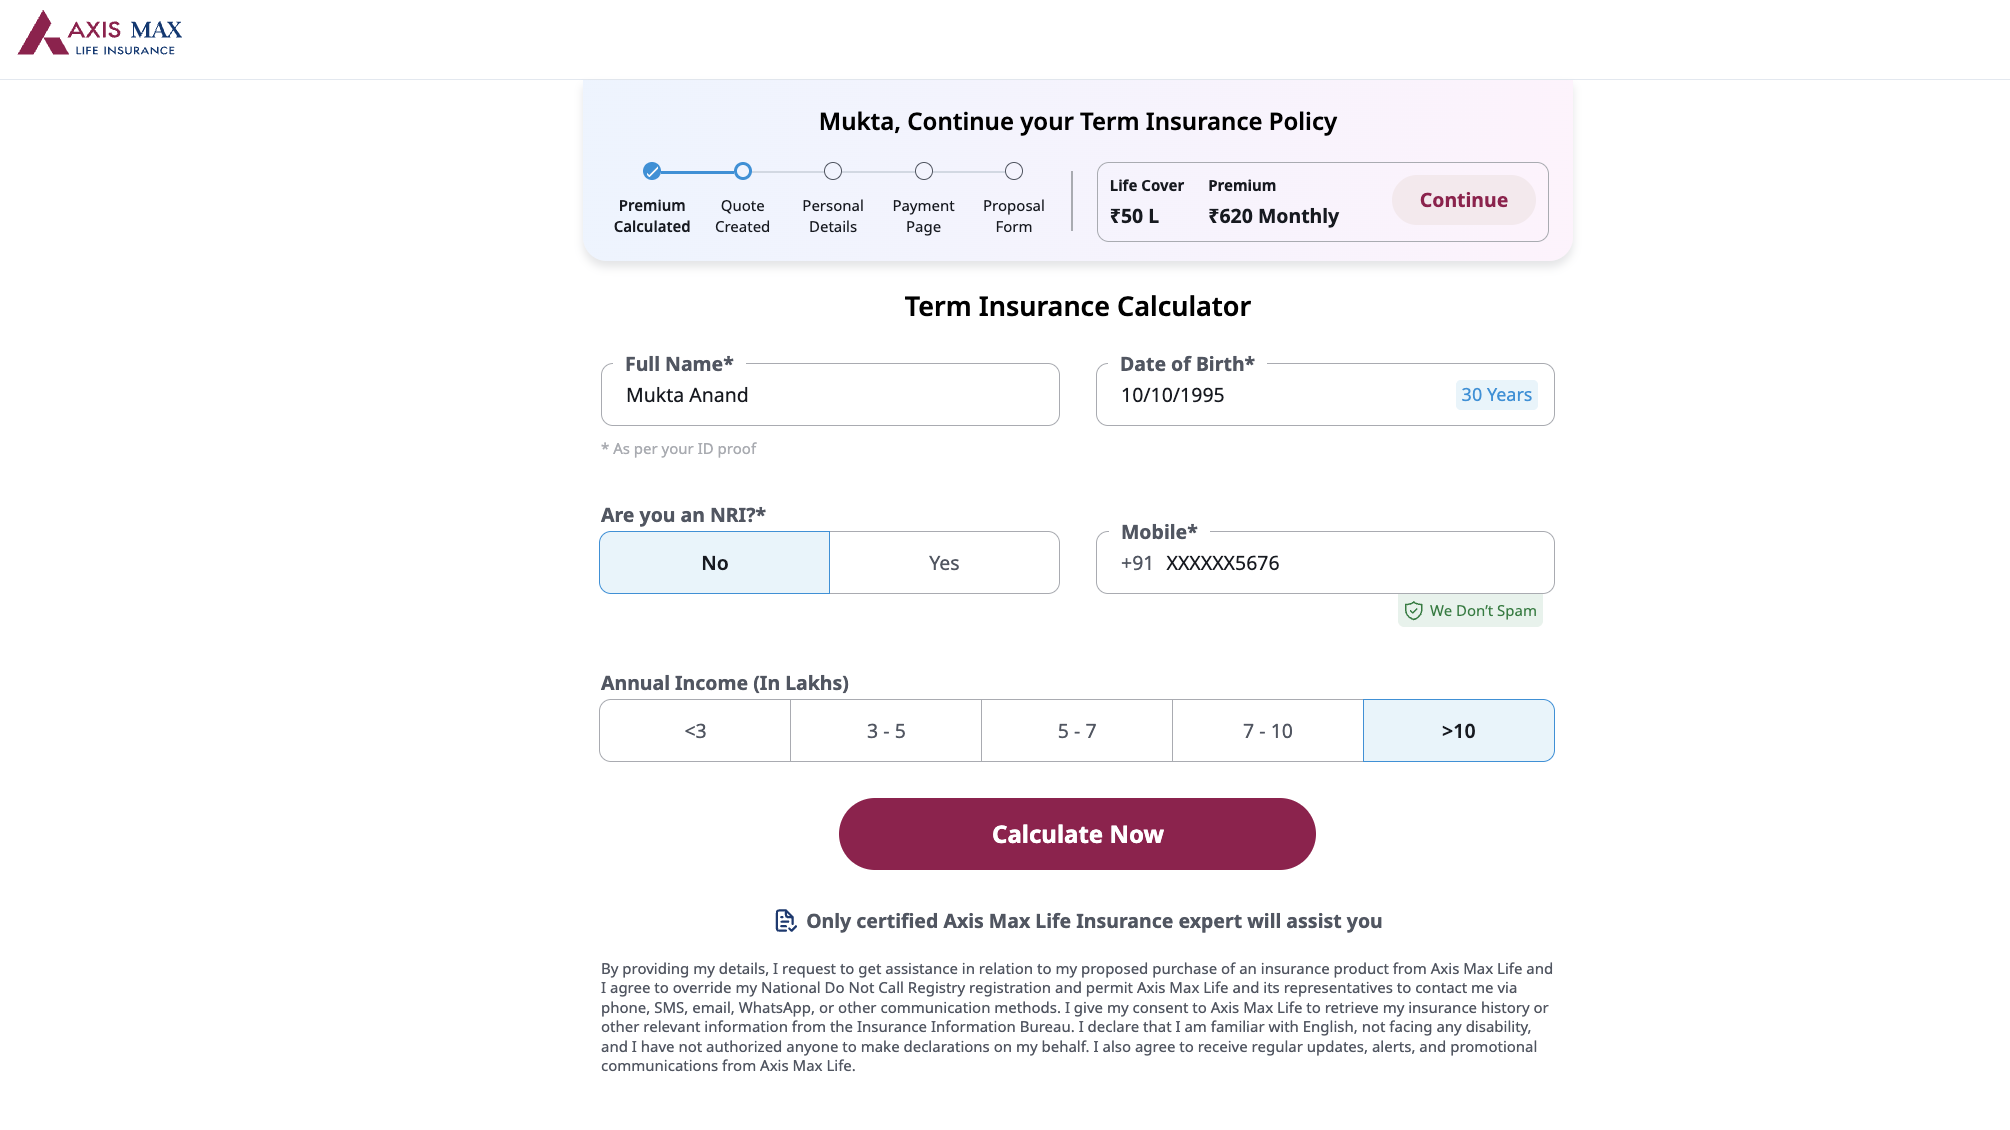The width and height of the screenshot is (2010, 1130).
Task: Select Yes for the NRI question
Action: [x=943, y=562]
